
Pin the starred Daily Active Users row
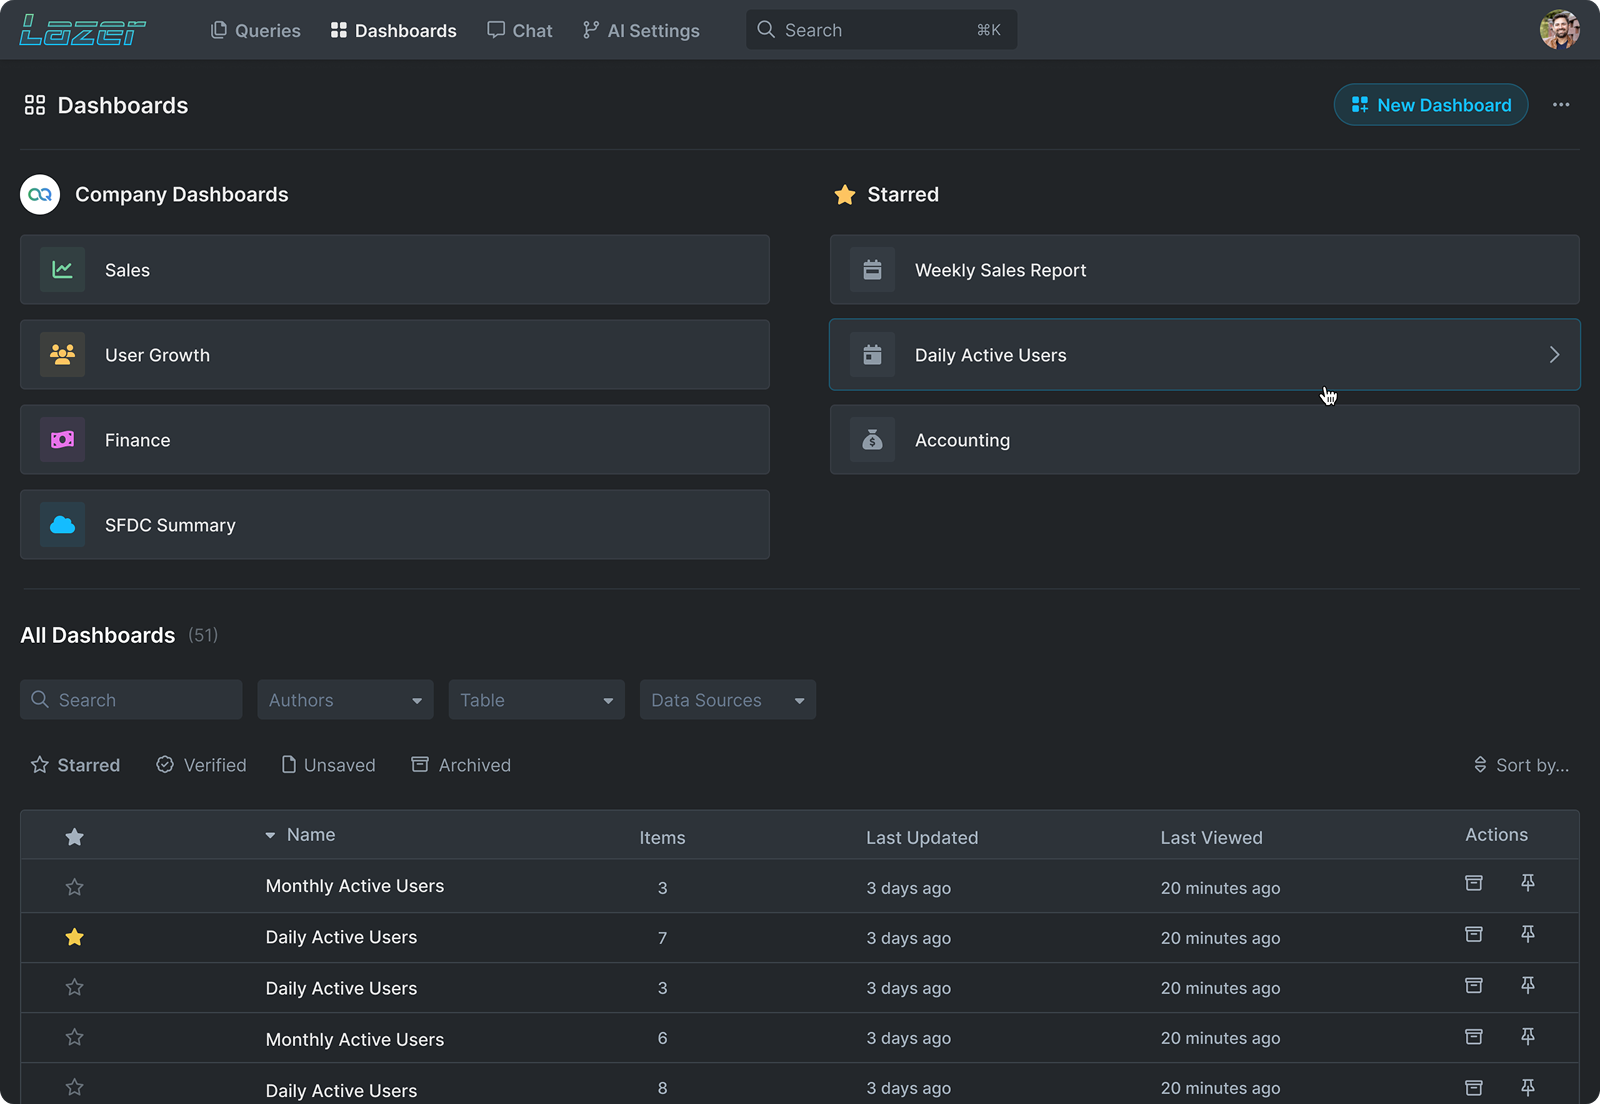pyautogui.click(x=1527, y=934)
